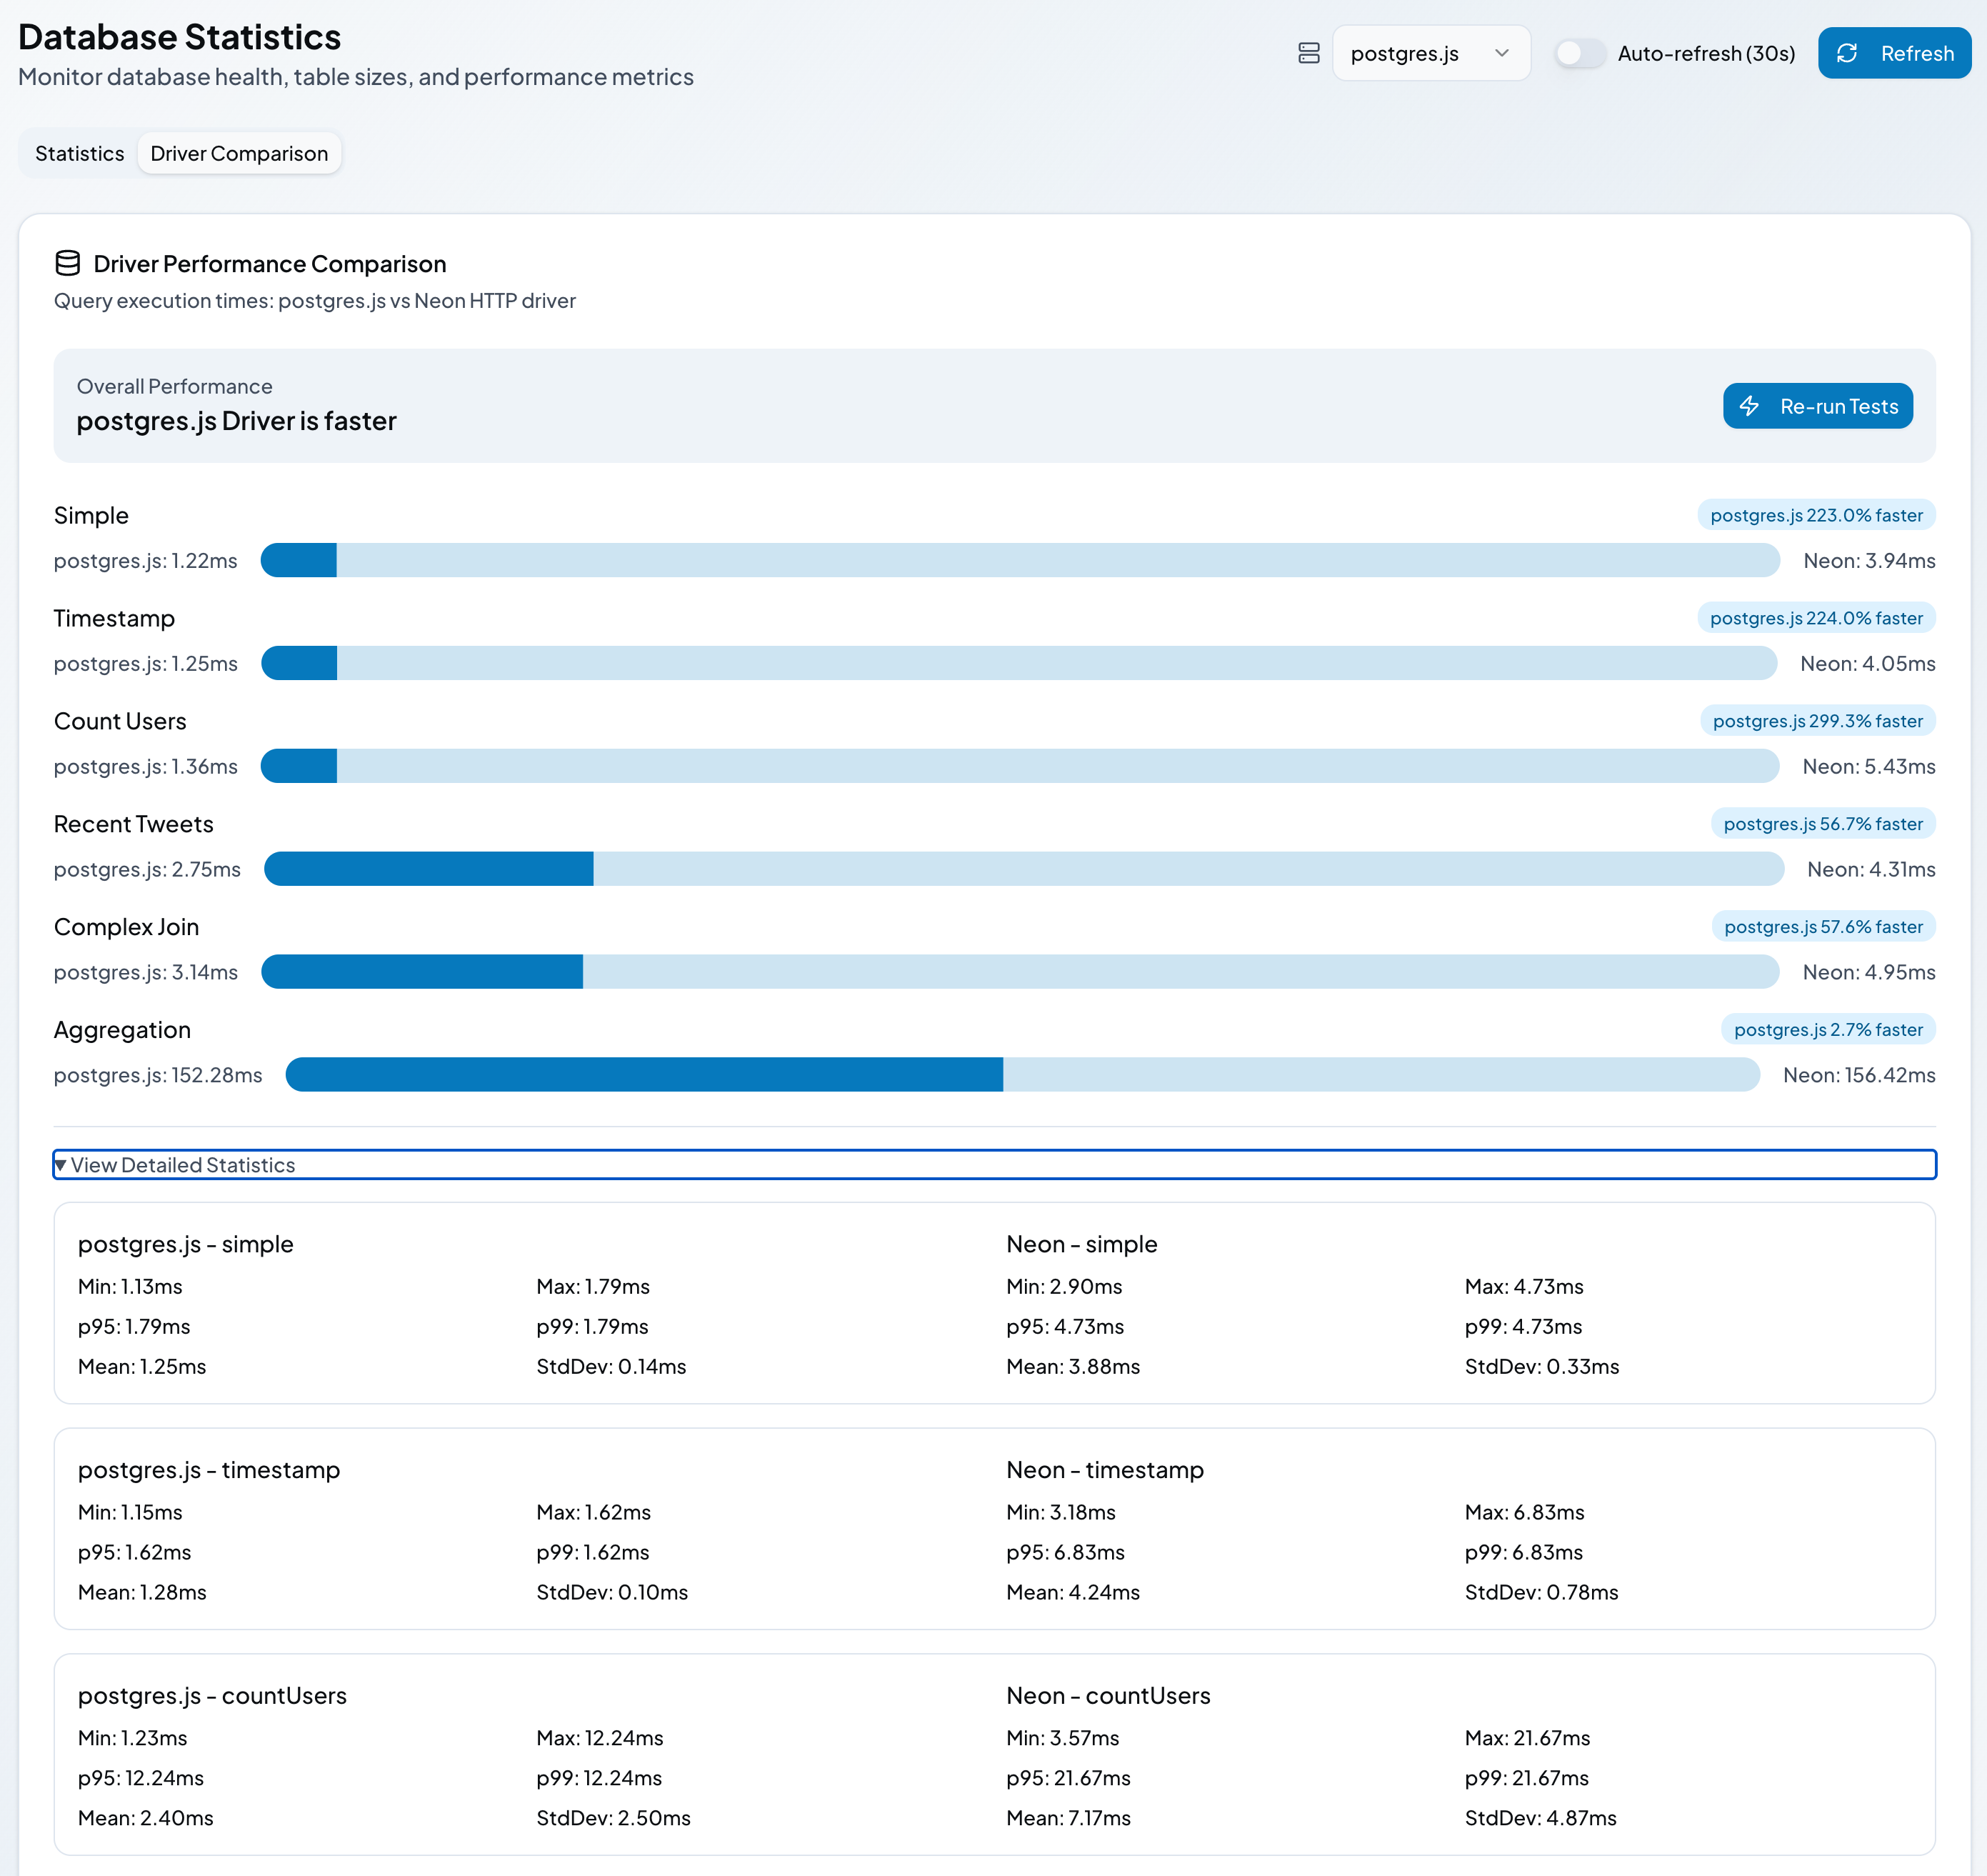The height and width of the screenshot is (1876, 1987).
Task: Click the 'Recent Tweets' test label
Action: coord(134,824)
